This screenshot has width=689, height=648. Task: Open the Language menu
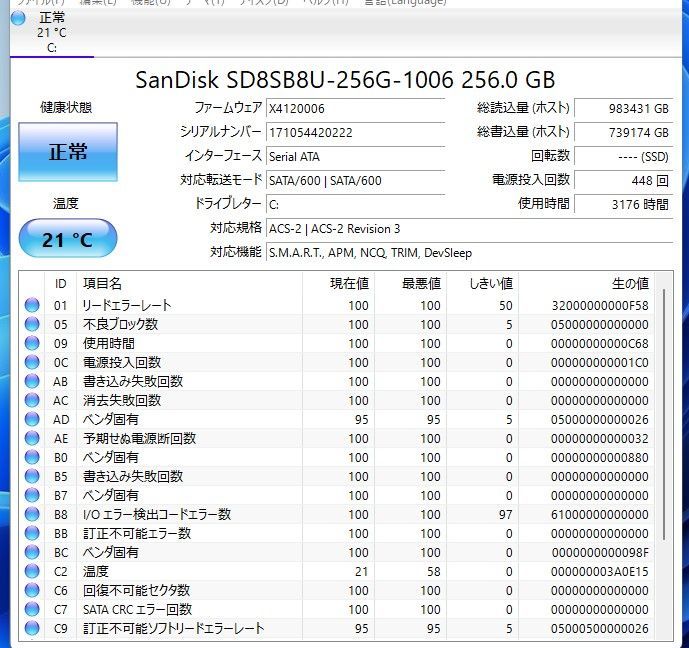(405, 2)
